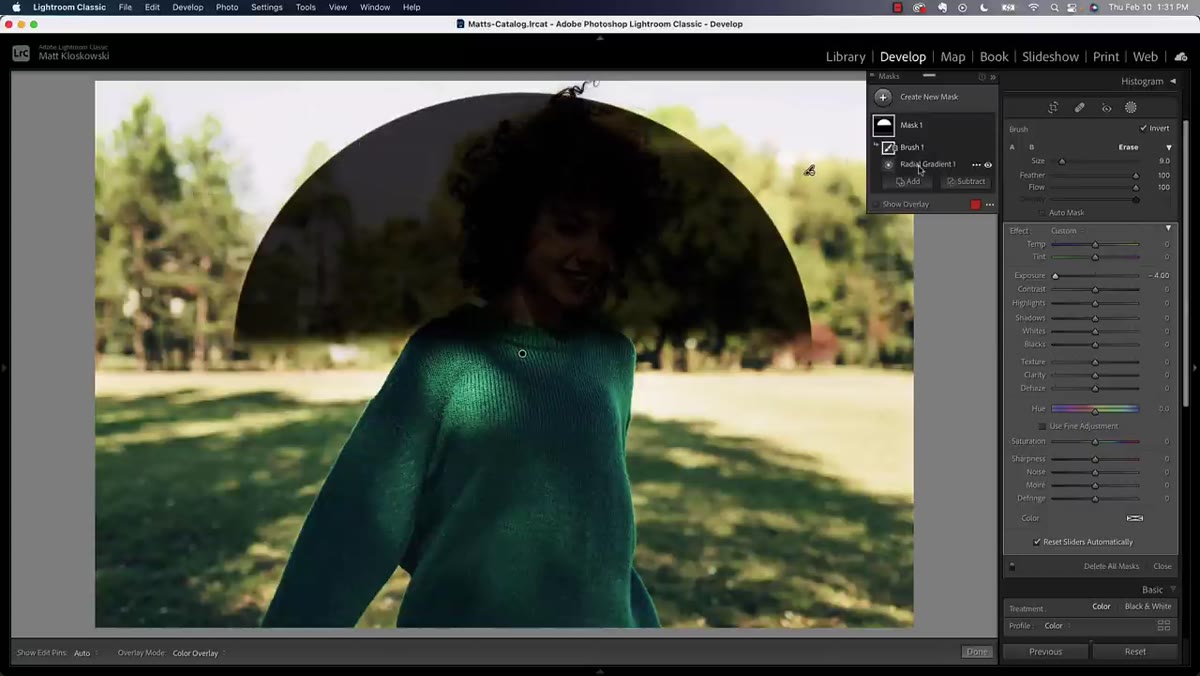The image size is (1200, 676).
Task: Click the Reset button
Action: (x=1135, y=652)
